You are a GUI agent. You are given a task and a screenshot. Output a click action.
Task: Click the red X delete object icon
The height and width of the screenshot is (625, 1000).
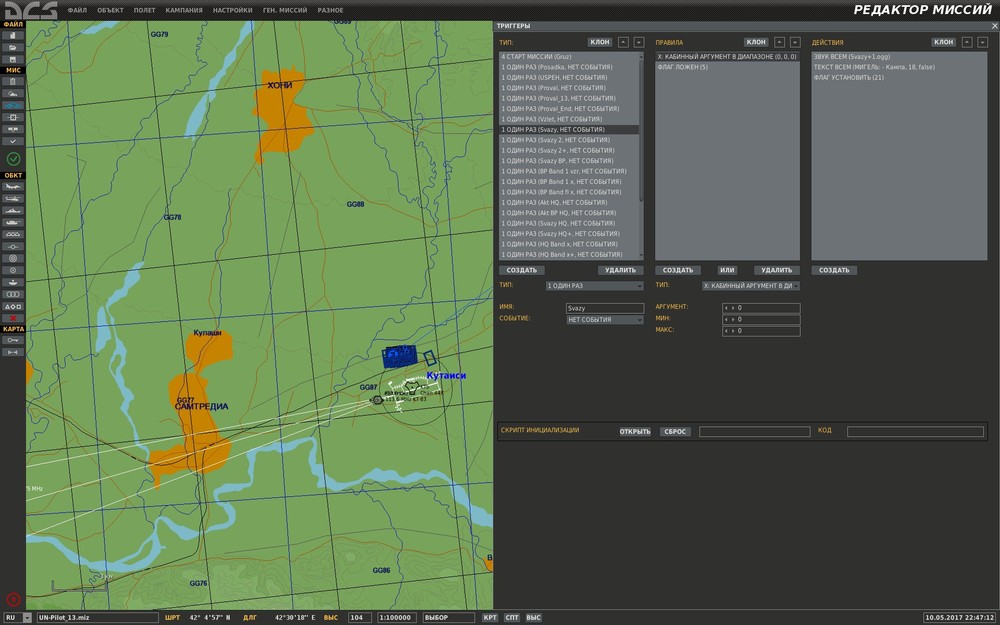point(13,318)
